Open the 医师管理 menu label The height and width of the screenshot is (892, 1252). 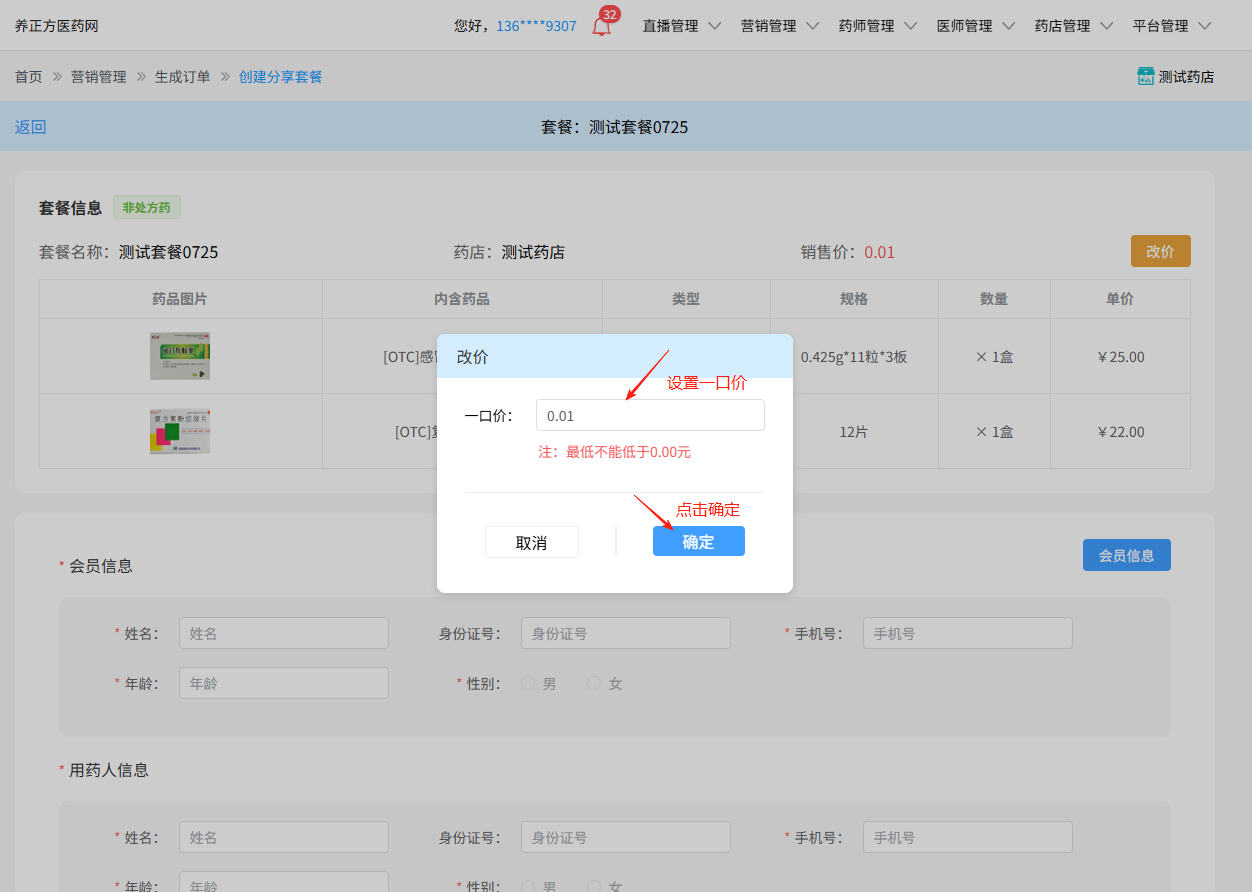click(964, 26)
